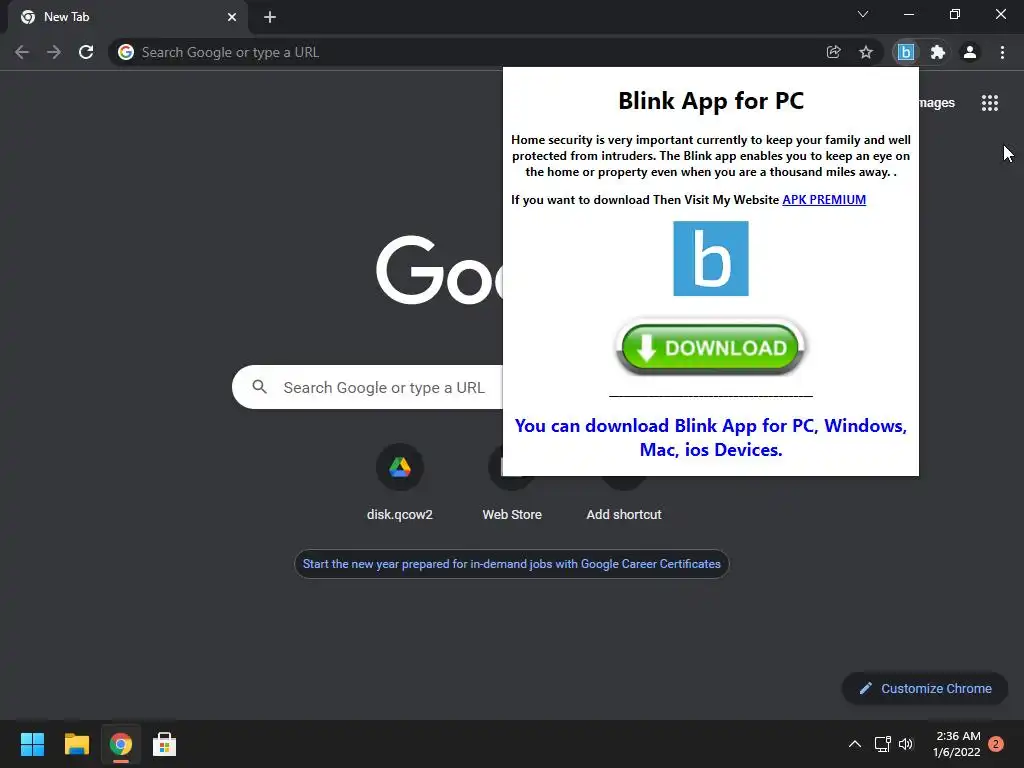Follow the APK PREMIUM link in popup
The height and width of the screenshot is (768, 1024).
pos(824,200)
